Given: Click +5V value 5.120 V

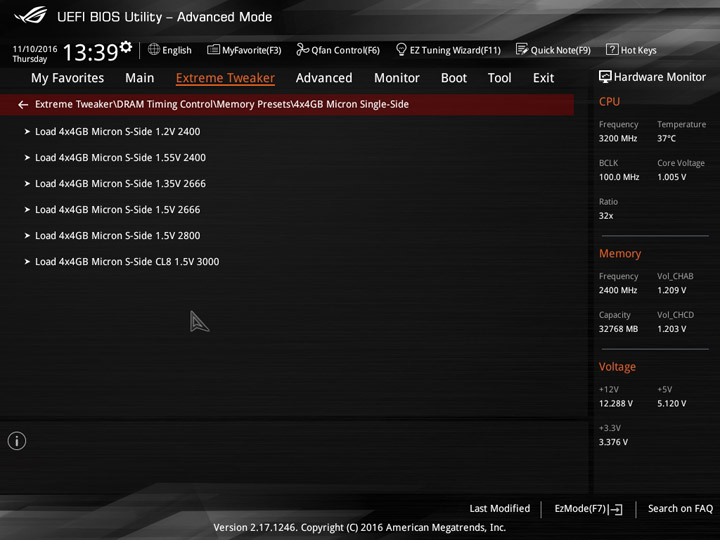Looking at the screenshot, I should click(x=671, y=404).
